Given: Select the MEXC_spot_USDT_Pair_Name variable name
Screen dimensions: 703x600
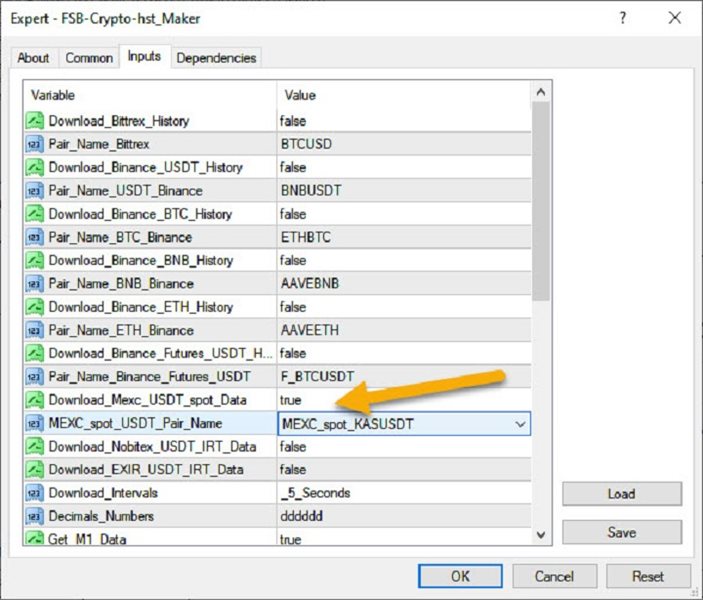Looking at the screenshot, I should 135,423.
